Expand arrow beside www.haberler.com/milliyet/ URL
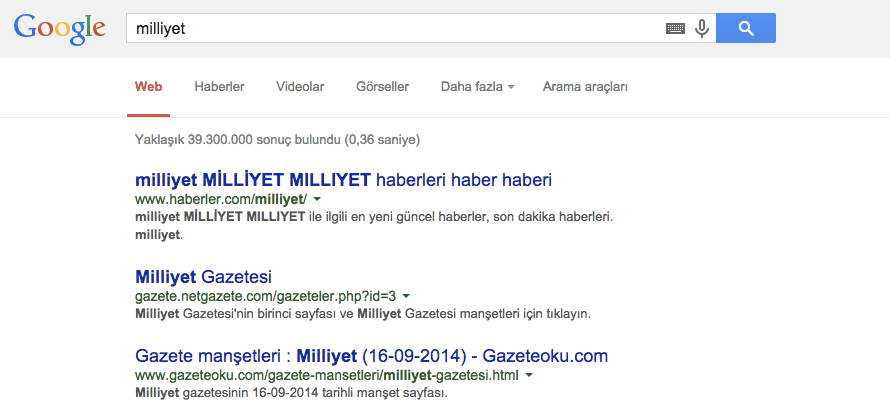890x413 pixels. 317,199
